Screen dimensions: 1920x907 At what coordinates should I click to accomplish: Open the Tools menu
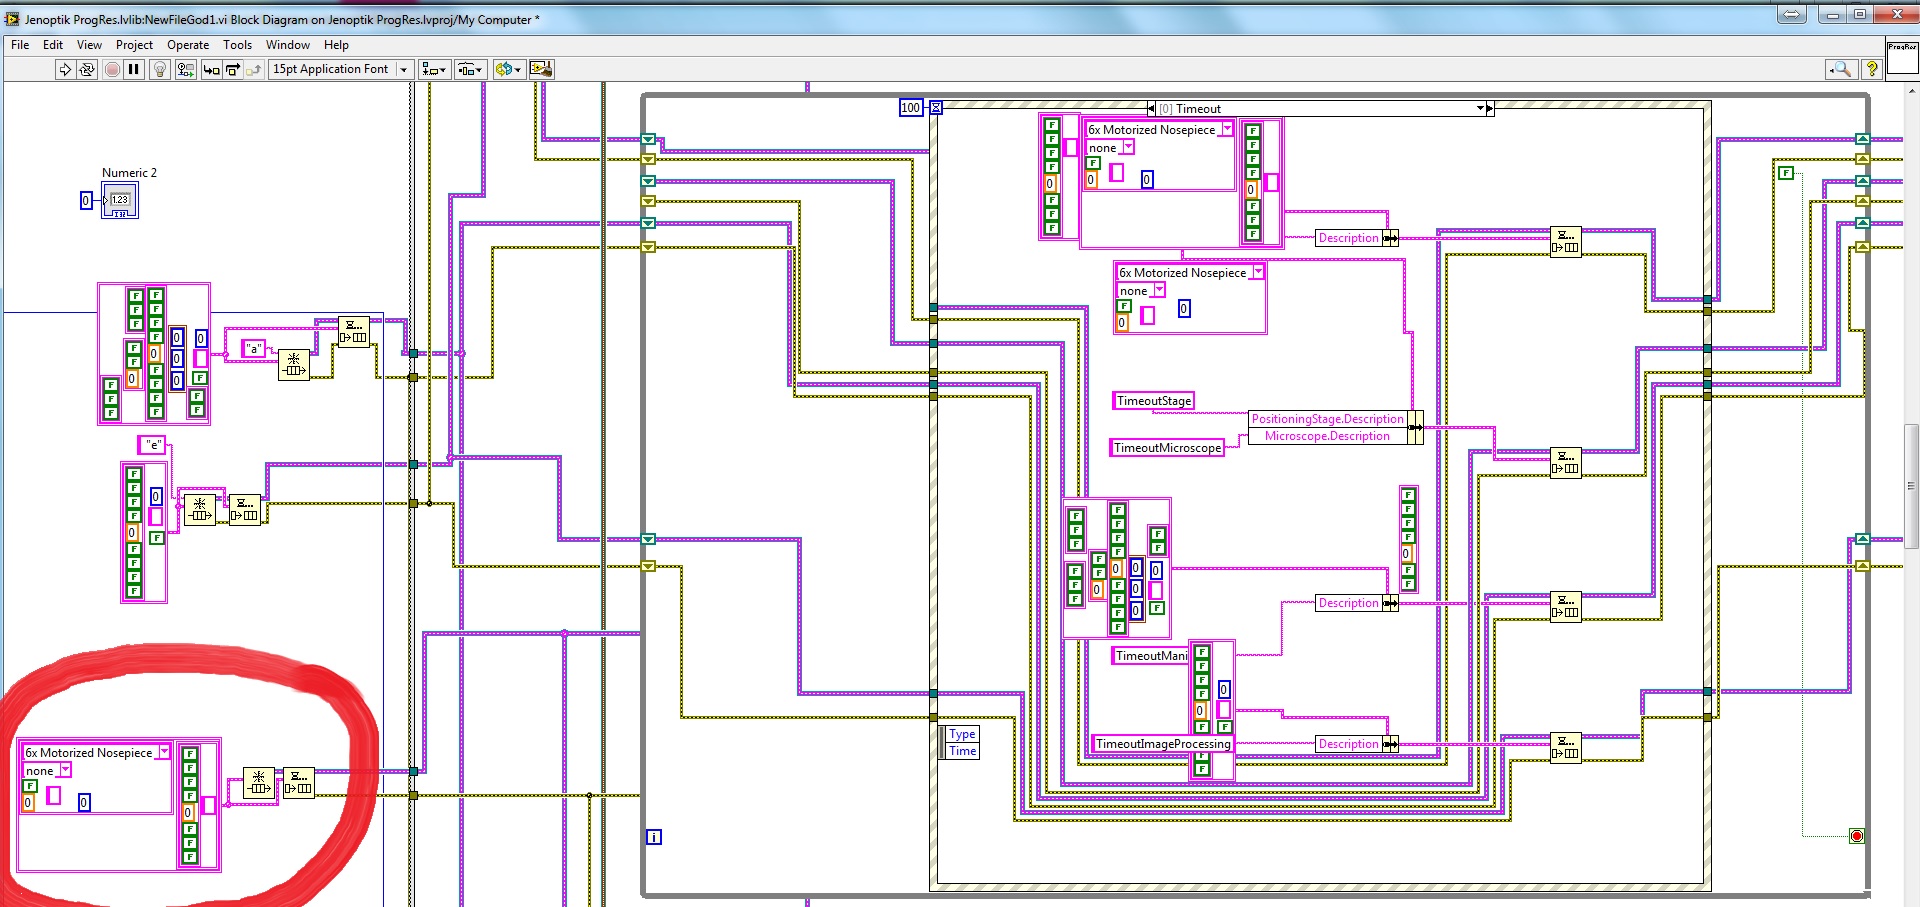[237, 45]
